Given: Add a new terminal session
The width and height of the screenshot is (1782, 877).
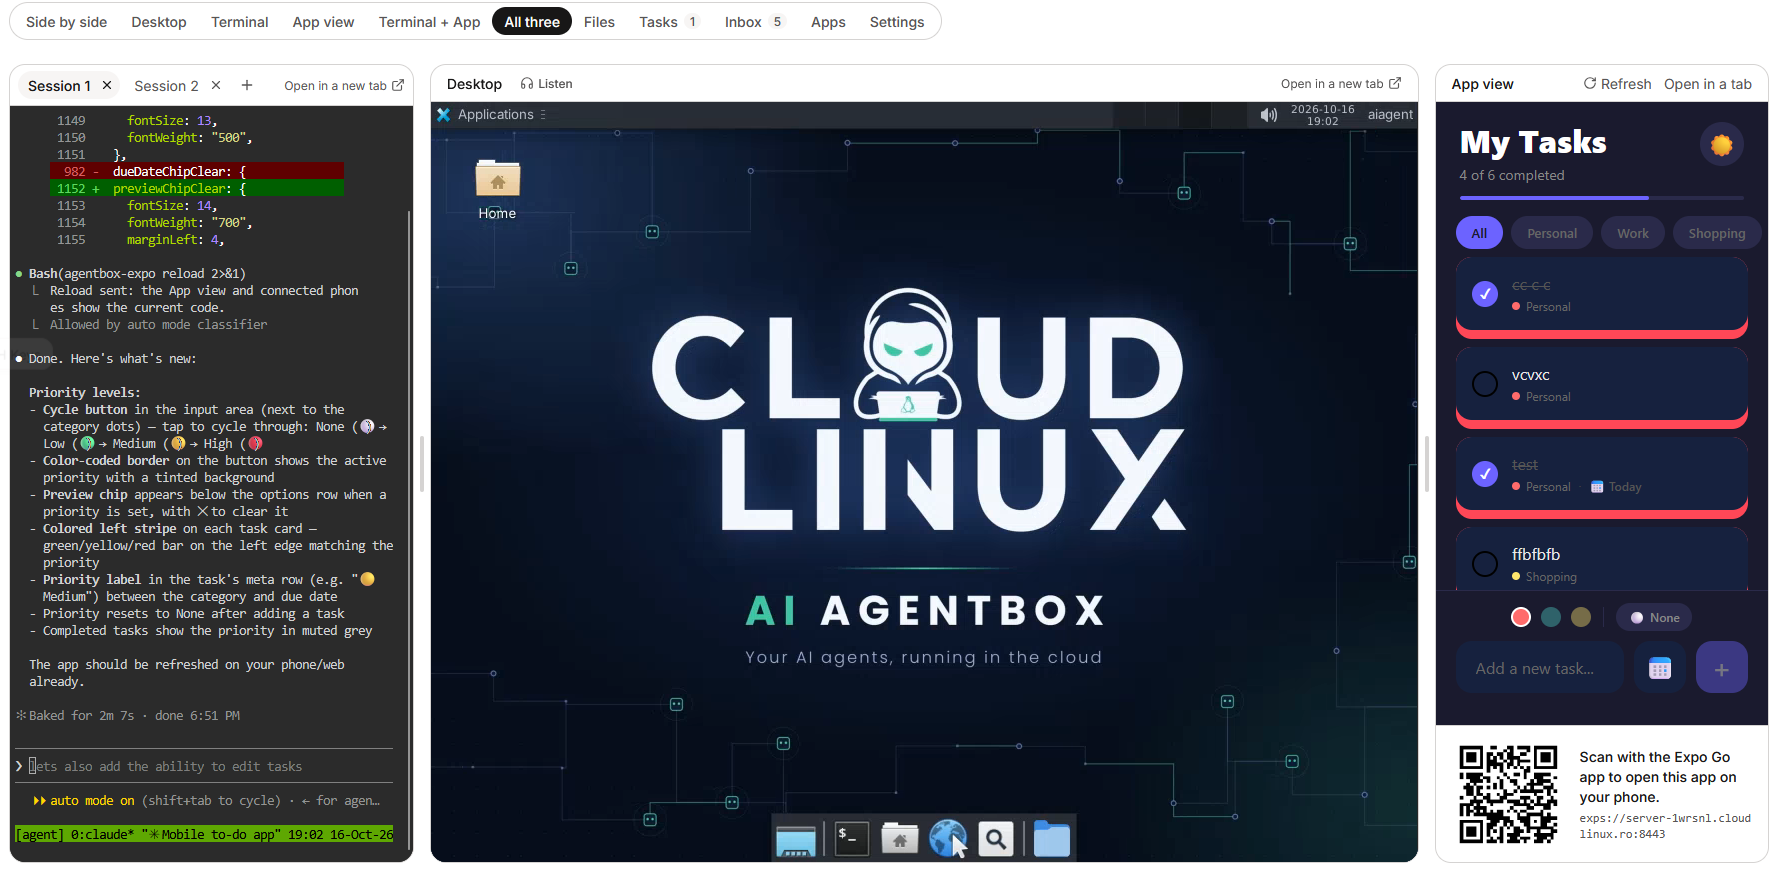Looking at the screenshot, I should tap(247, 85).
